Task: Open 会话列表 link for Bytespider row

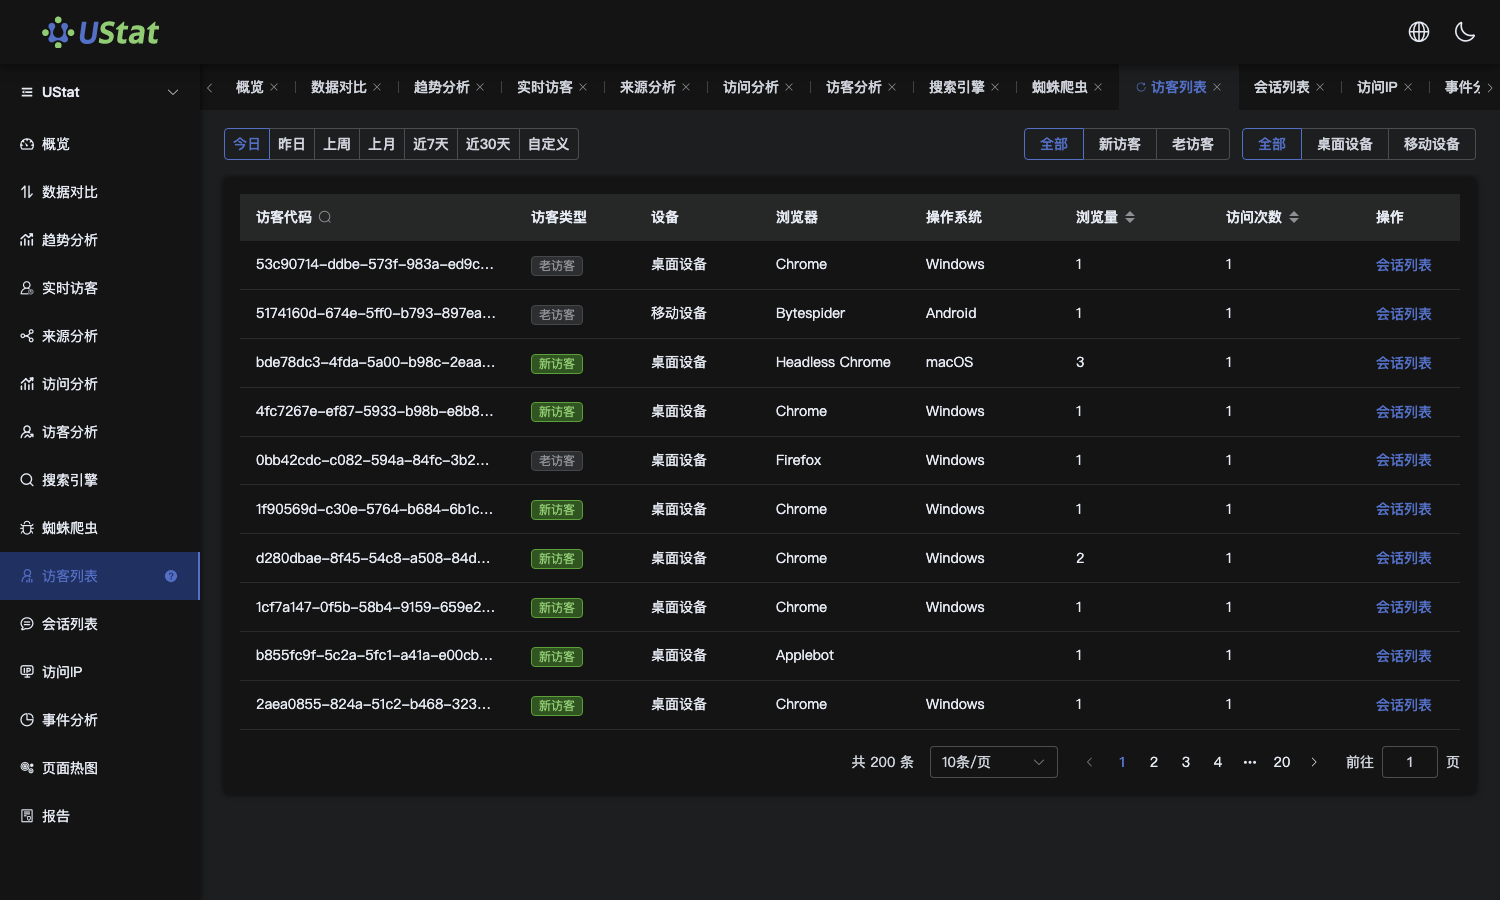Action: (1404, 314)
